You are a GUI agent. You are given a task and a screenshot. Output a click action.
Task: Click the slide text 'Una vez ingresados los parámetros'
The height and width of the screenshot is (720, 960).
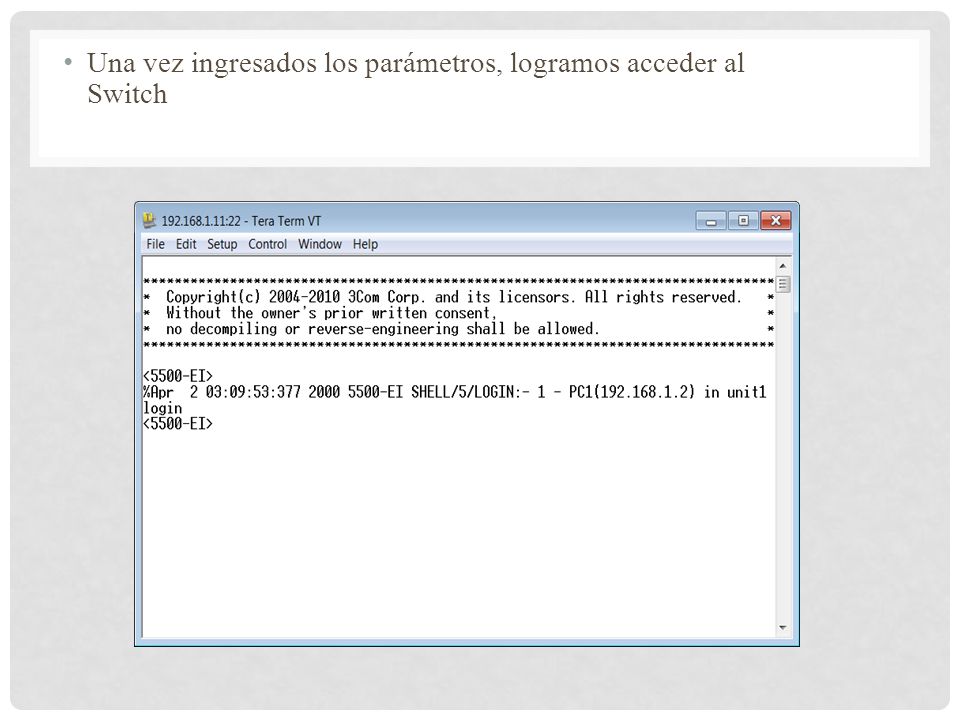(294, 63)
